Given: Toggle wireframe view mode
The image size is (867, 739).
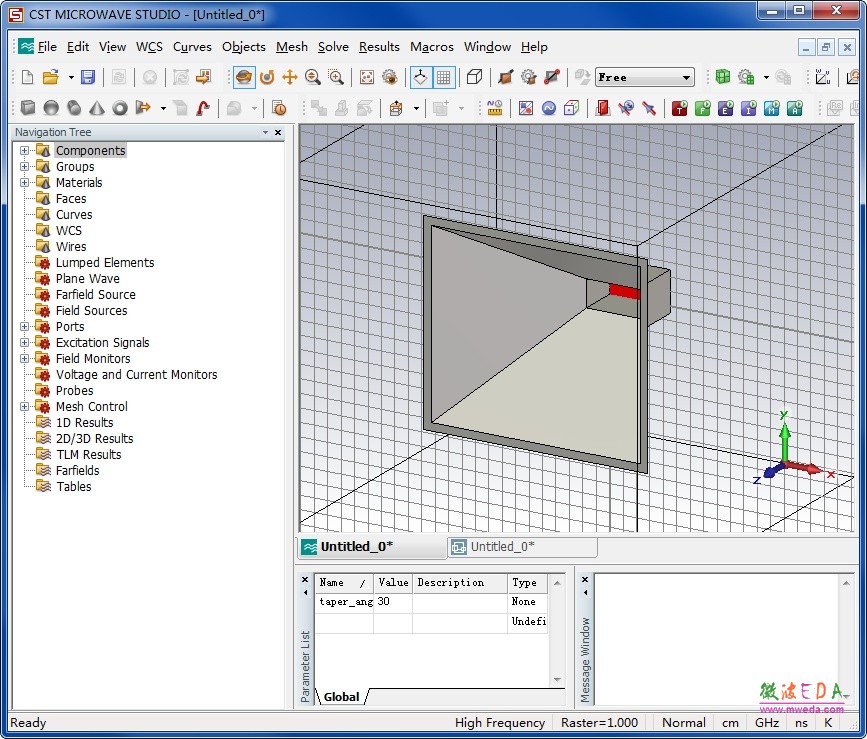Looking at the screenshot, I should (474, 77).
